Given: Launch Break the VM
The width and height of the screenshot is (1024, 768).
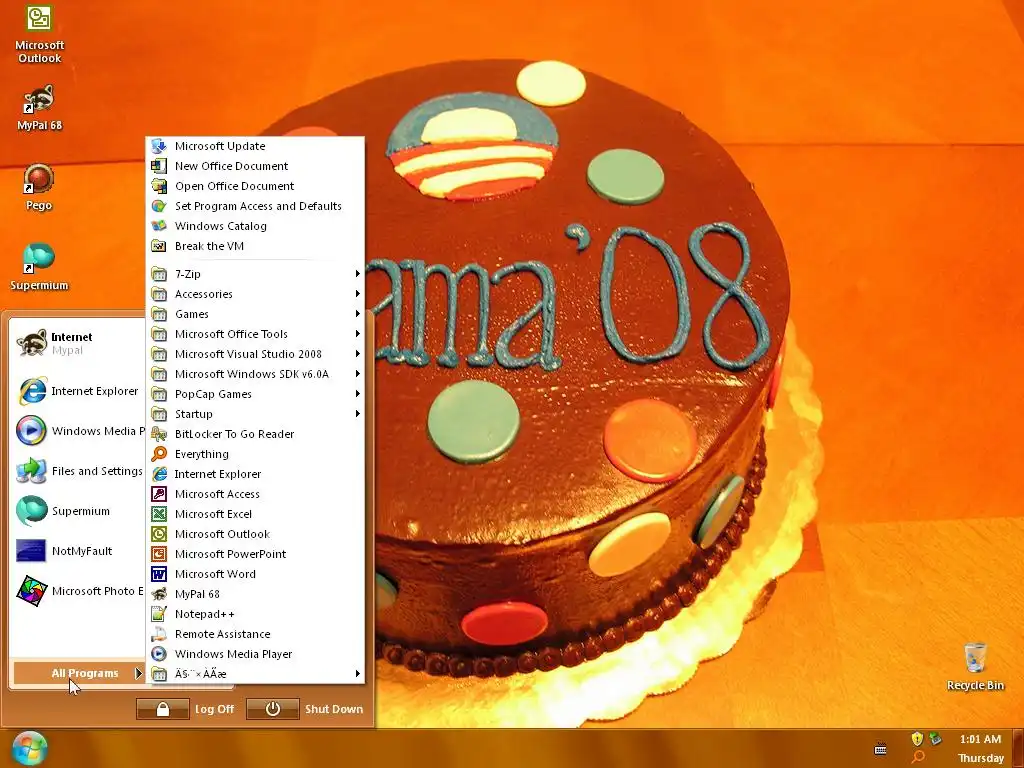Looking at the screenshot, I should tap(255, 246).
